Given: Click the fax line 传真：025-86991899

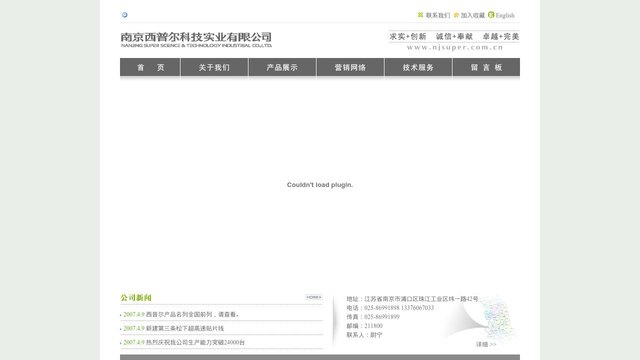Looking at the screenshot, I should [x=373, y=317].
